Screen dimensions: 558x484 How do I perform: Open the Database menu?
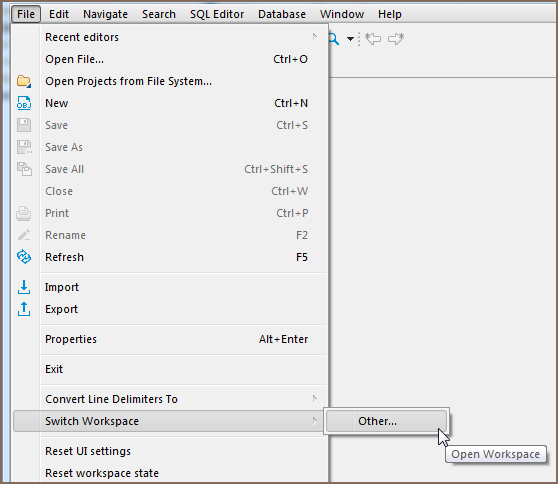coord(282,14)
